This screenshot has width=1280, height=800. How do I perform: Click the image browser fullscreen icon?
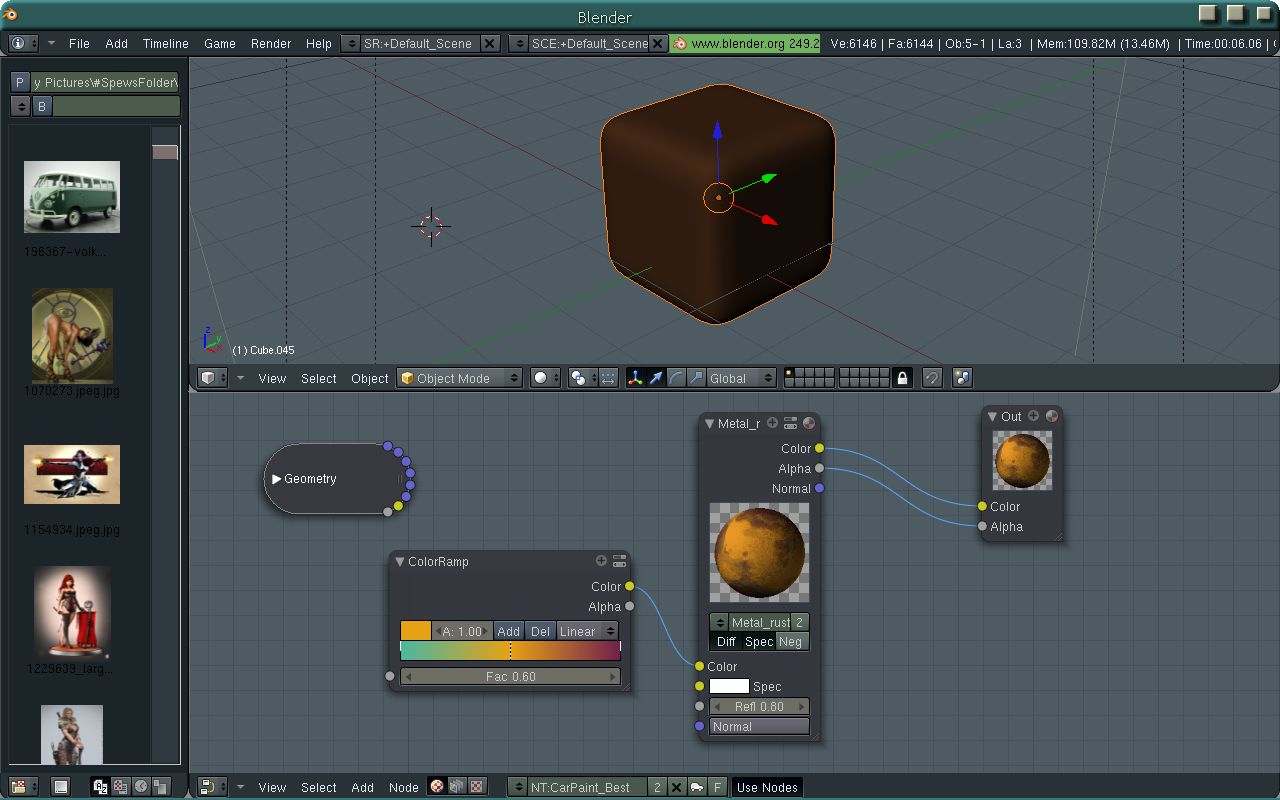point(61,787)
